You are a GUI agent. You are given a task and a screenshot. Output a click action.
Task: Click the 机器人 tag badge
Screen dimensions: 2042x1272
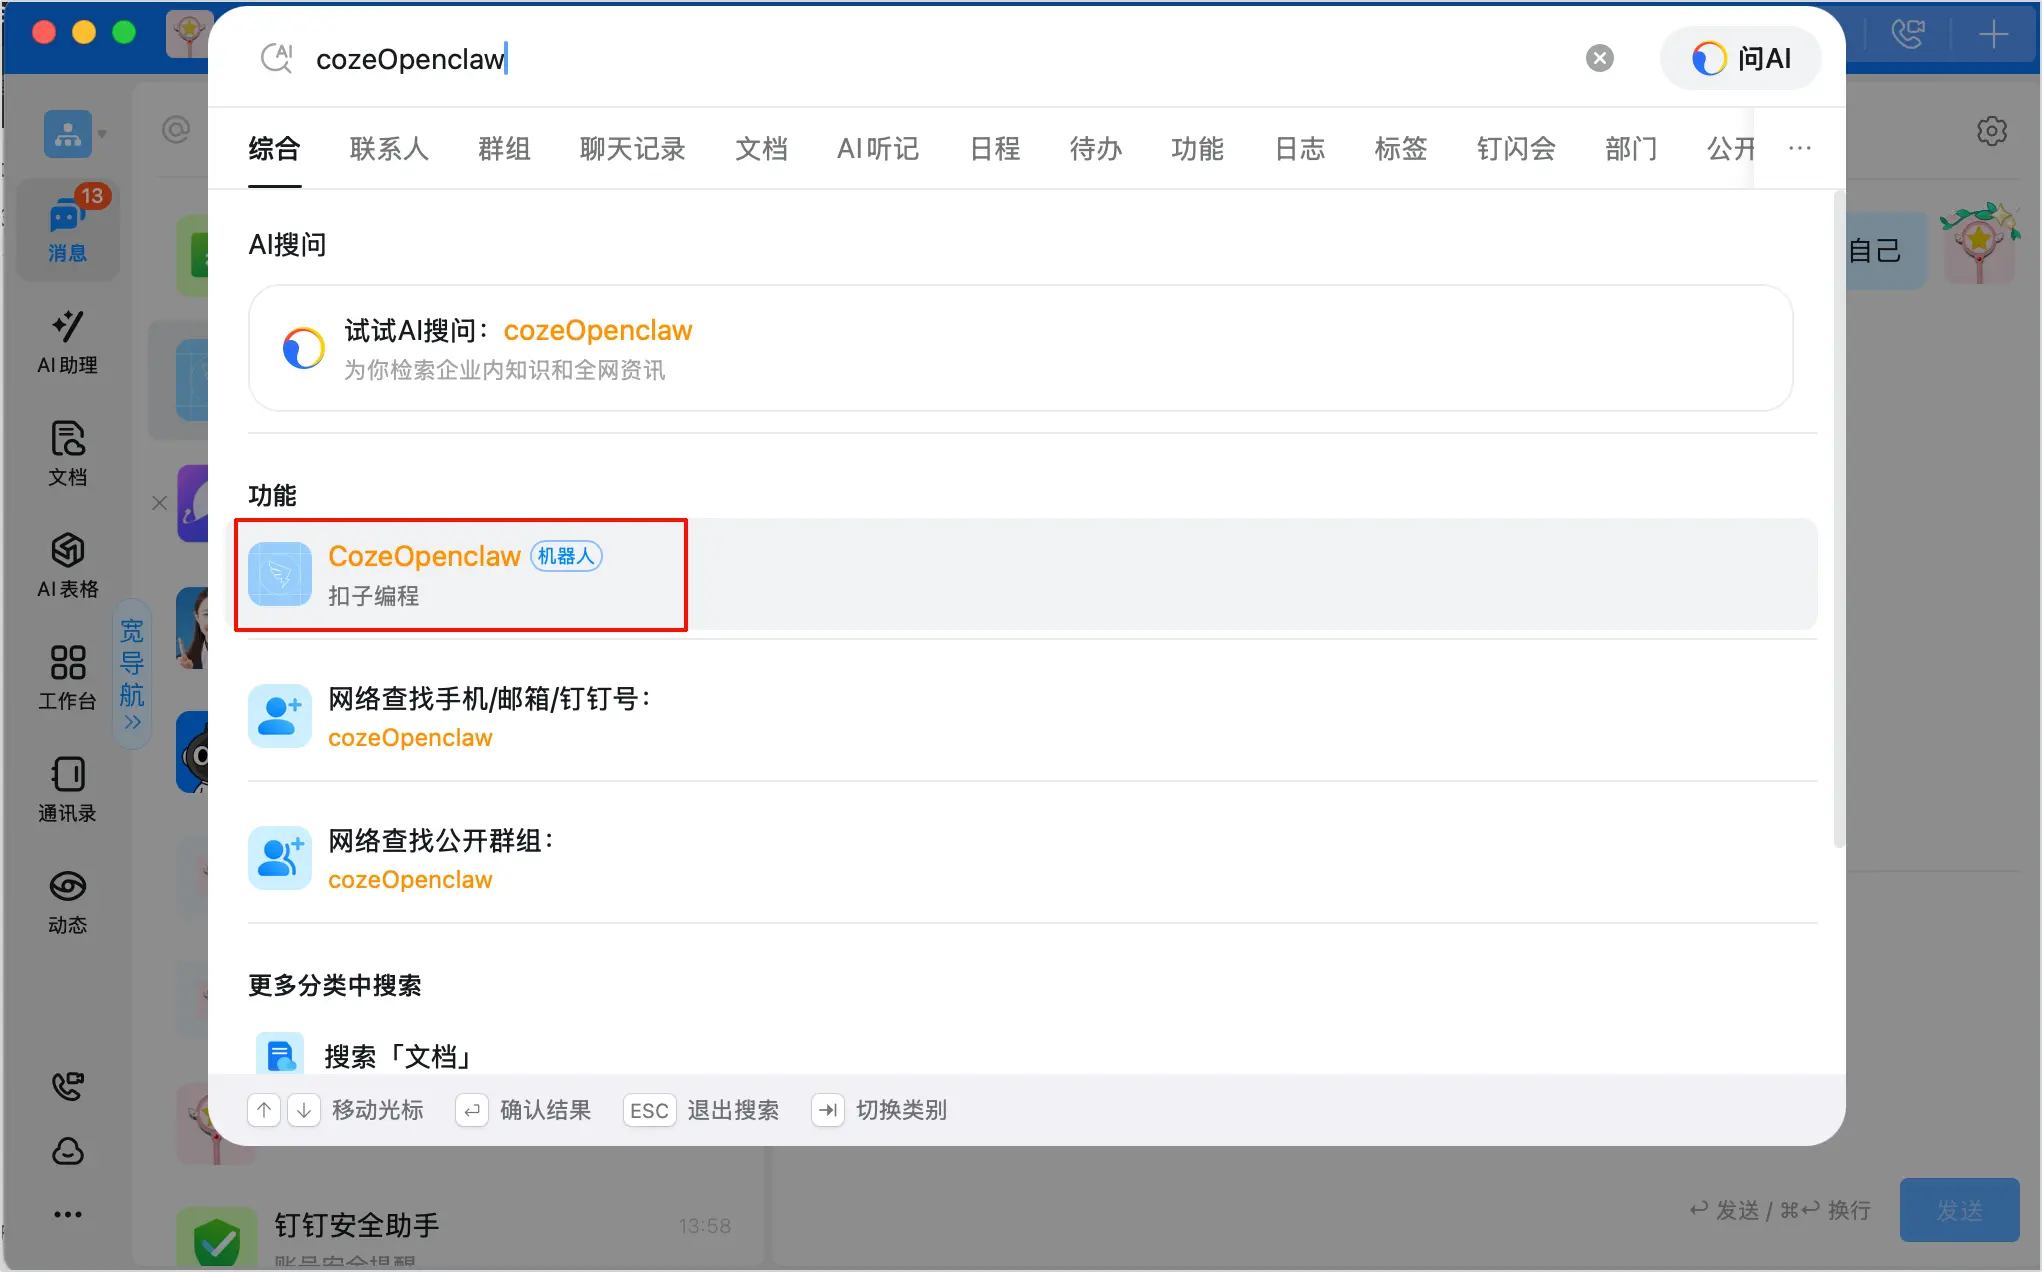pos(566,556)
